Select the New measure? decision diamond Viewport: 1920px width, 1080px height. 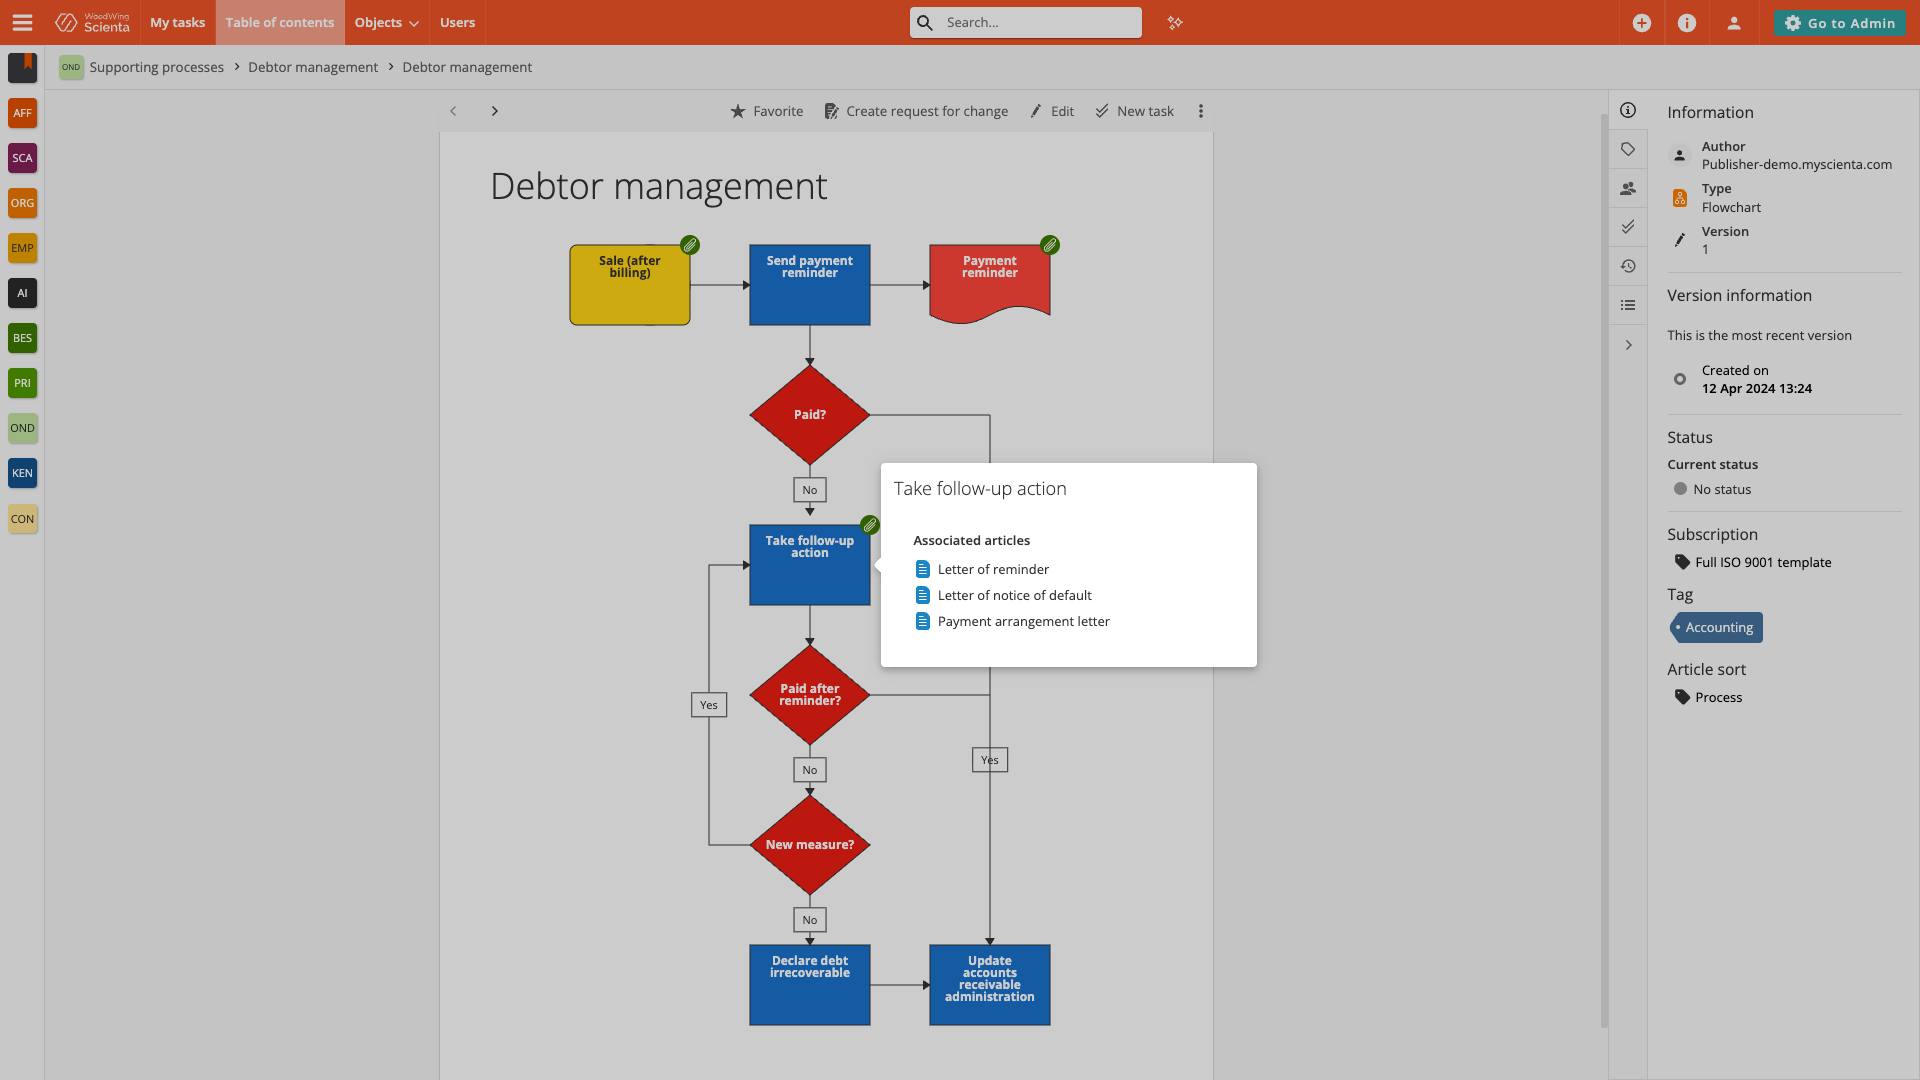coord(810,845)
